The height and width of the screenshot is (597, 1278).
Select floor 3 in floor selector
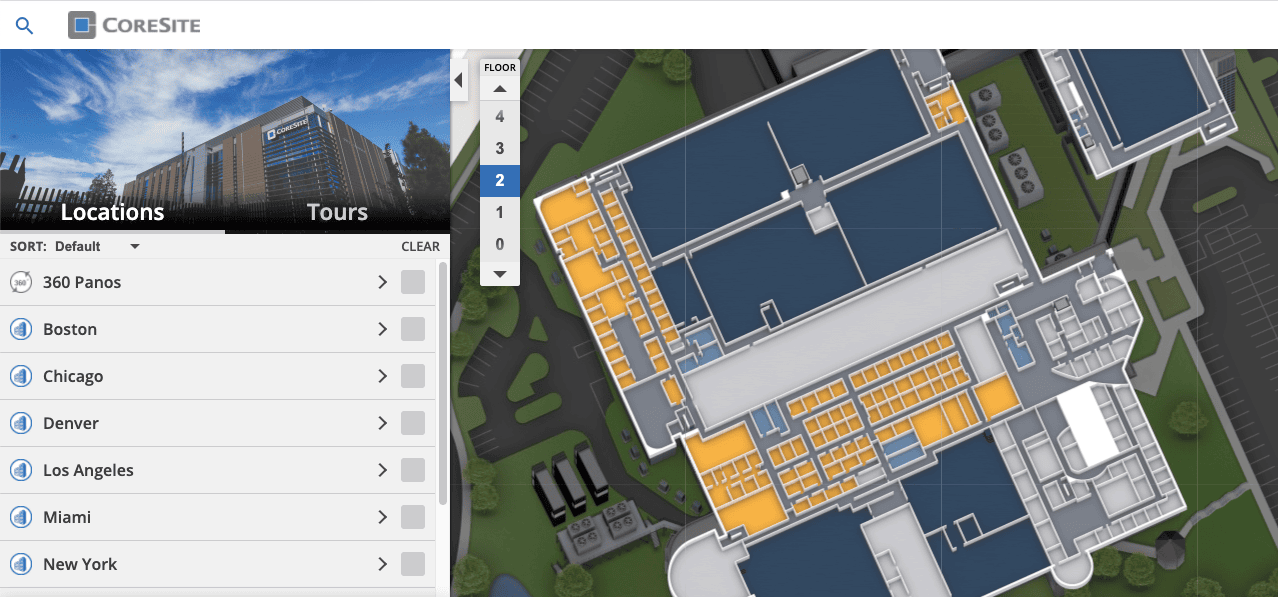(x=500, y=148)
